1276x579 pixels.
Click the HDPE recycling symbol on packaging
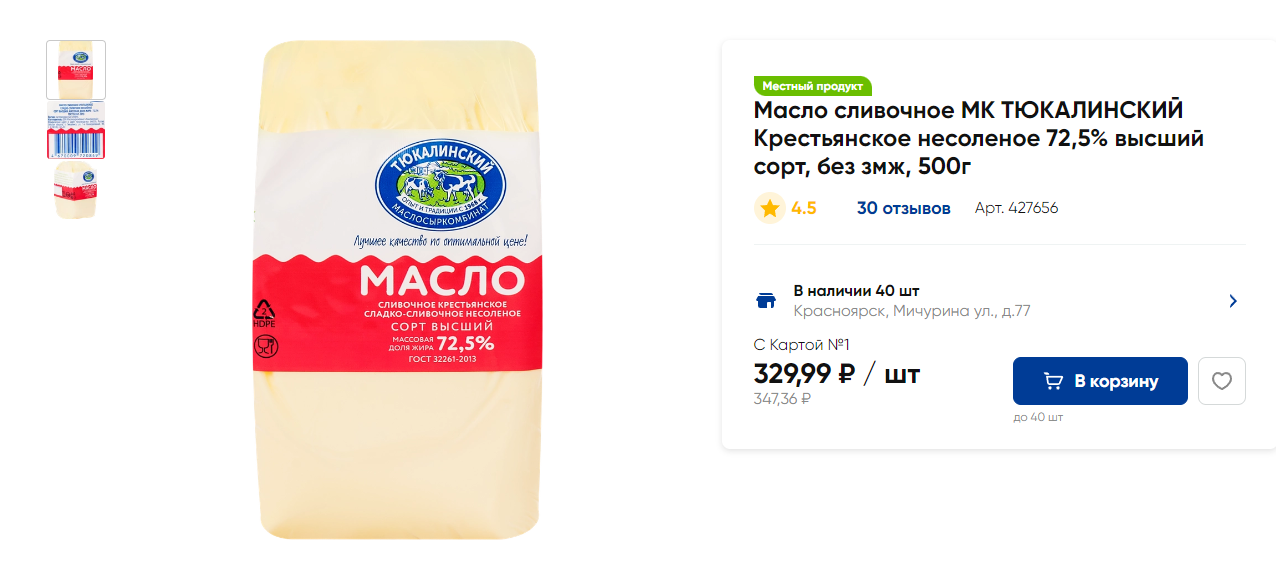pyautogui.click(x=265, y=314)
